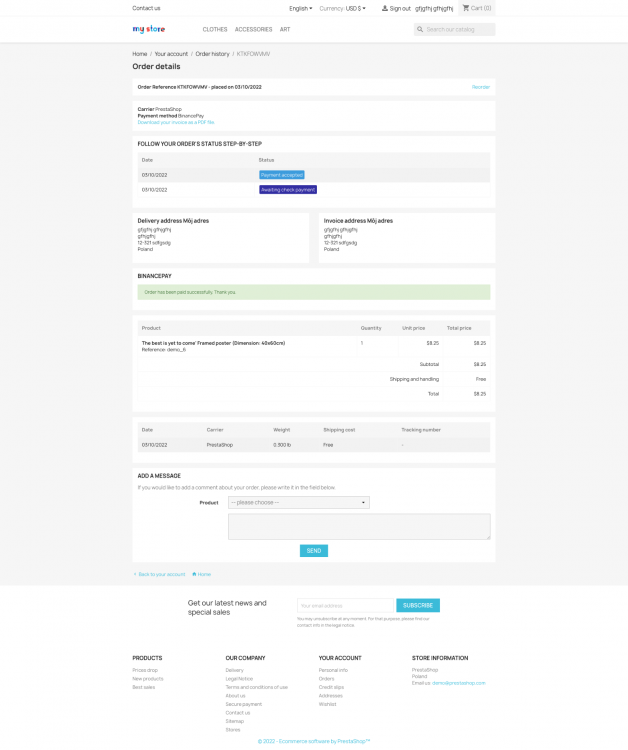The height and width of the screenshot is (750, 628).
Task: Click the Reorder link
Action: 481,87
